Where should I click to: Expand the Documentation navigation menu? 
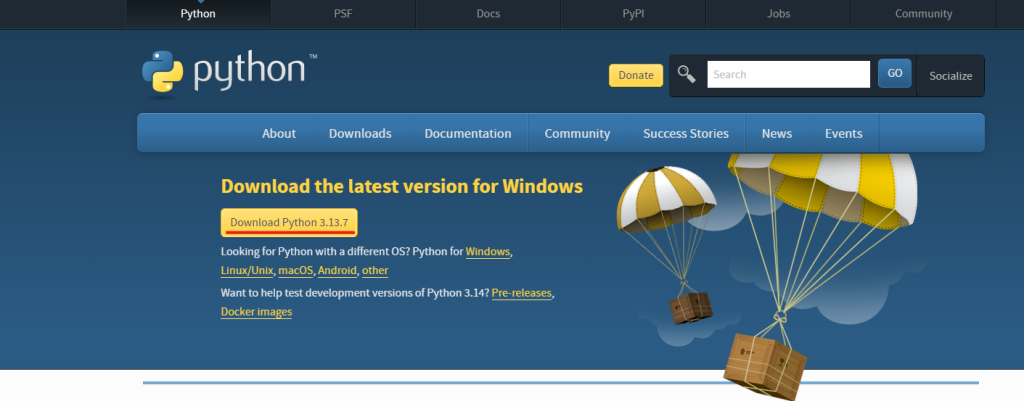click(467, 133)
